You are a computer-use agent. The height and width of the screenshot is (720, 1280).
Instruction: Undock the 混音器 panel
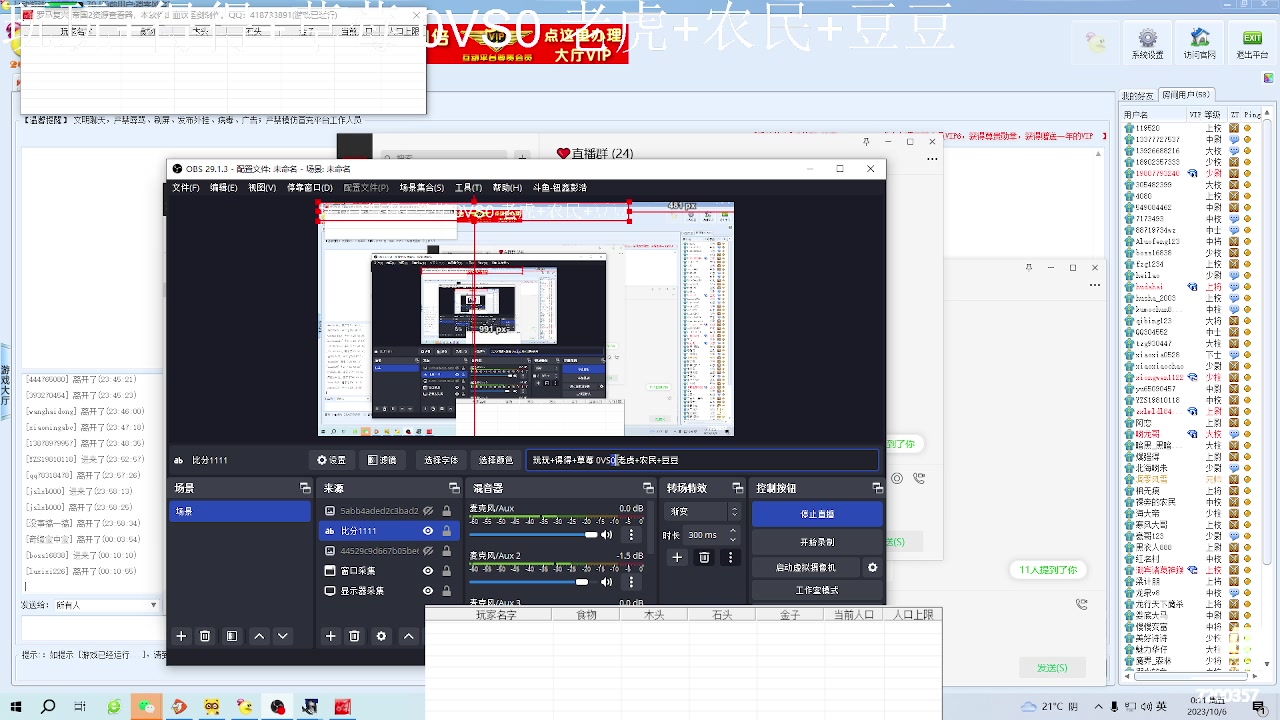click(x=648, y=488)
